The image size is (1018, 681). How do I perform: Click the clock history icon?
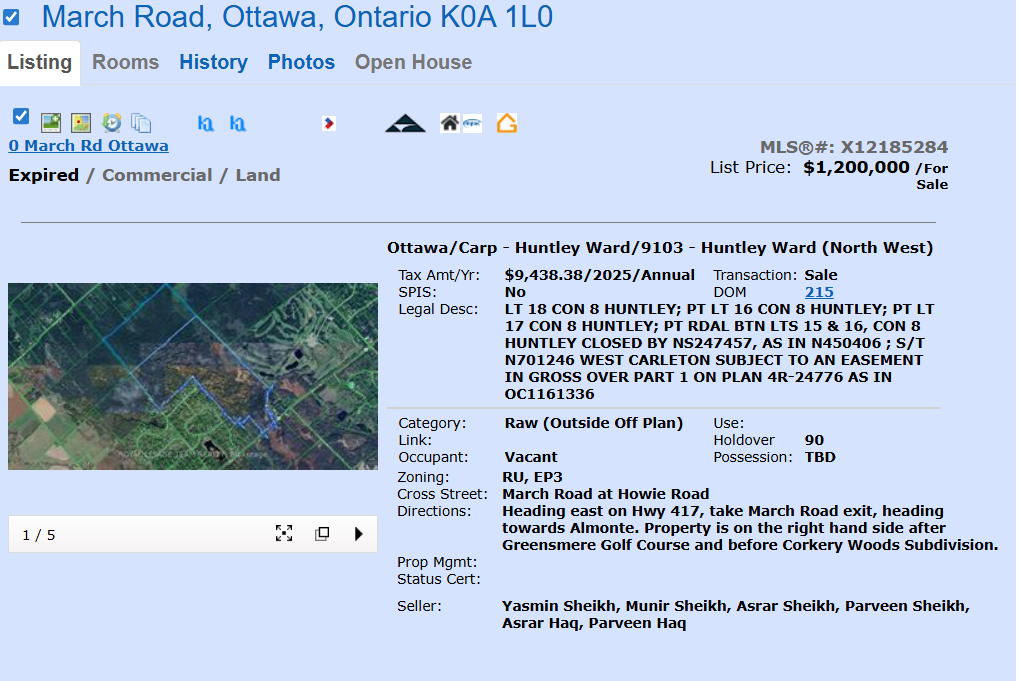(x=112, y=123)
